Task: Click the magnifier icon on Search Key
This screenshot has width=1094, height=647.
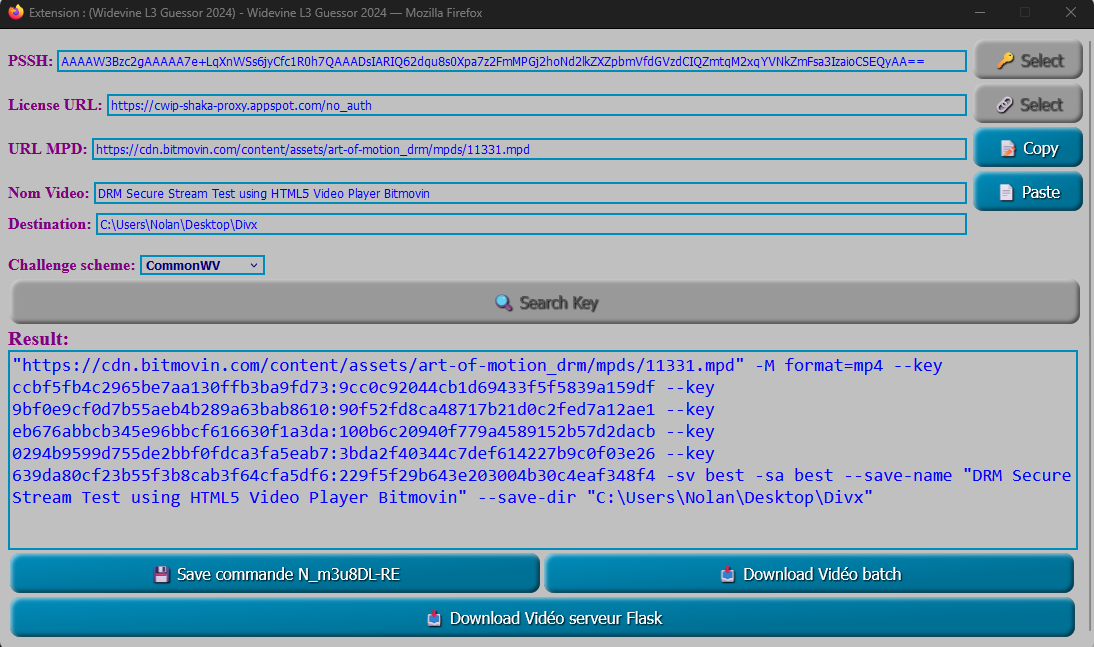Action: [x=504, y=303]
